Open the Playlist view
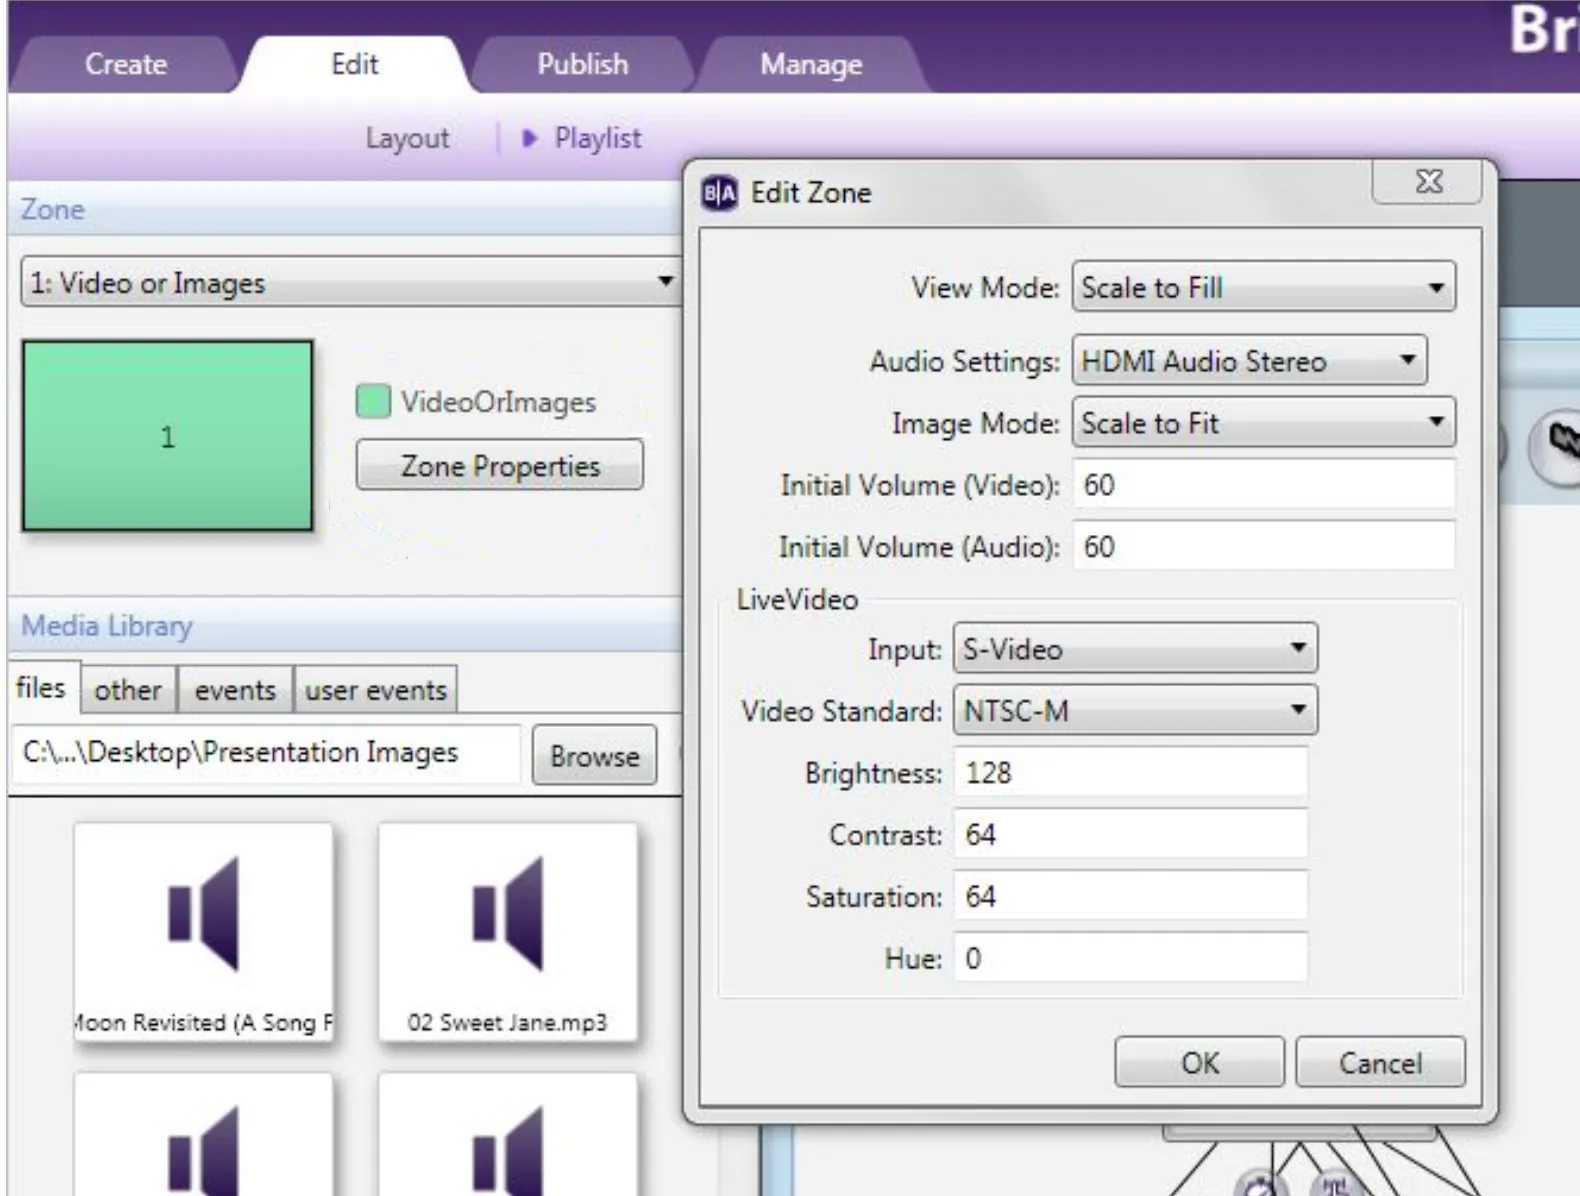 point(597,138)
